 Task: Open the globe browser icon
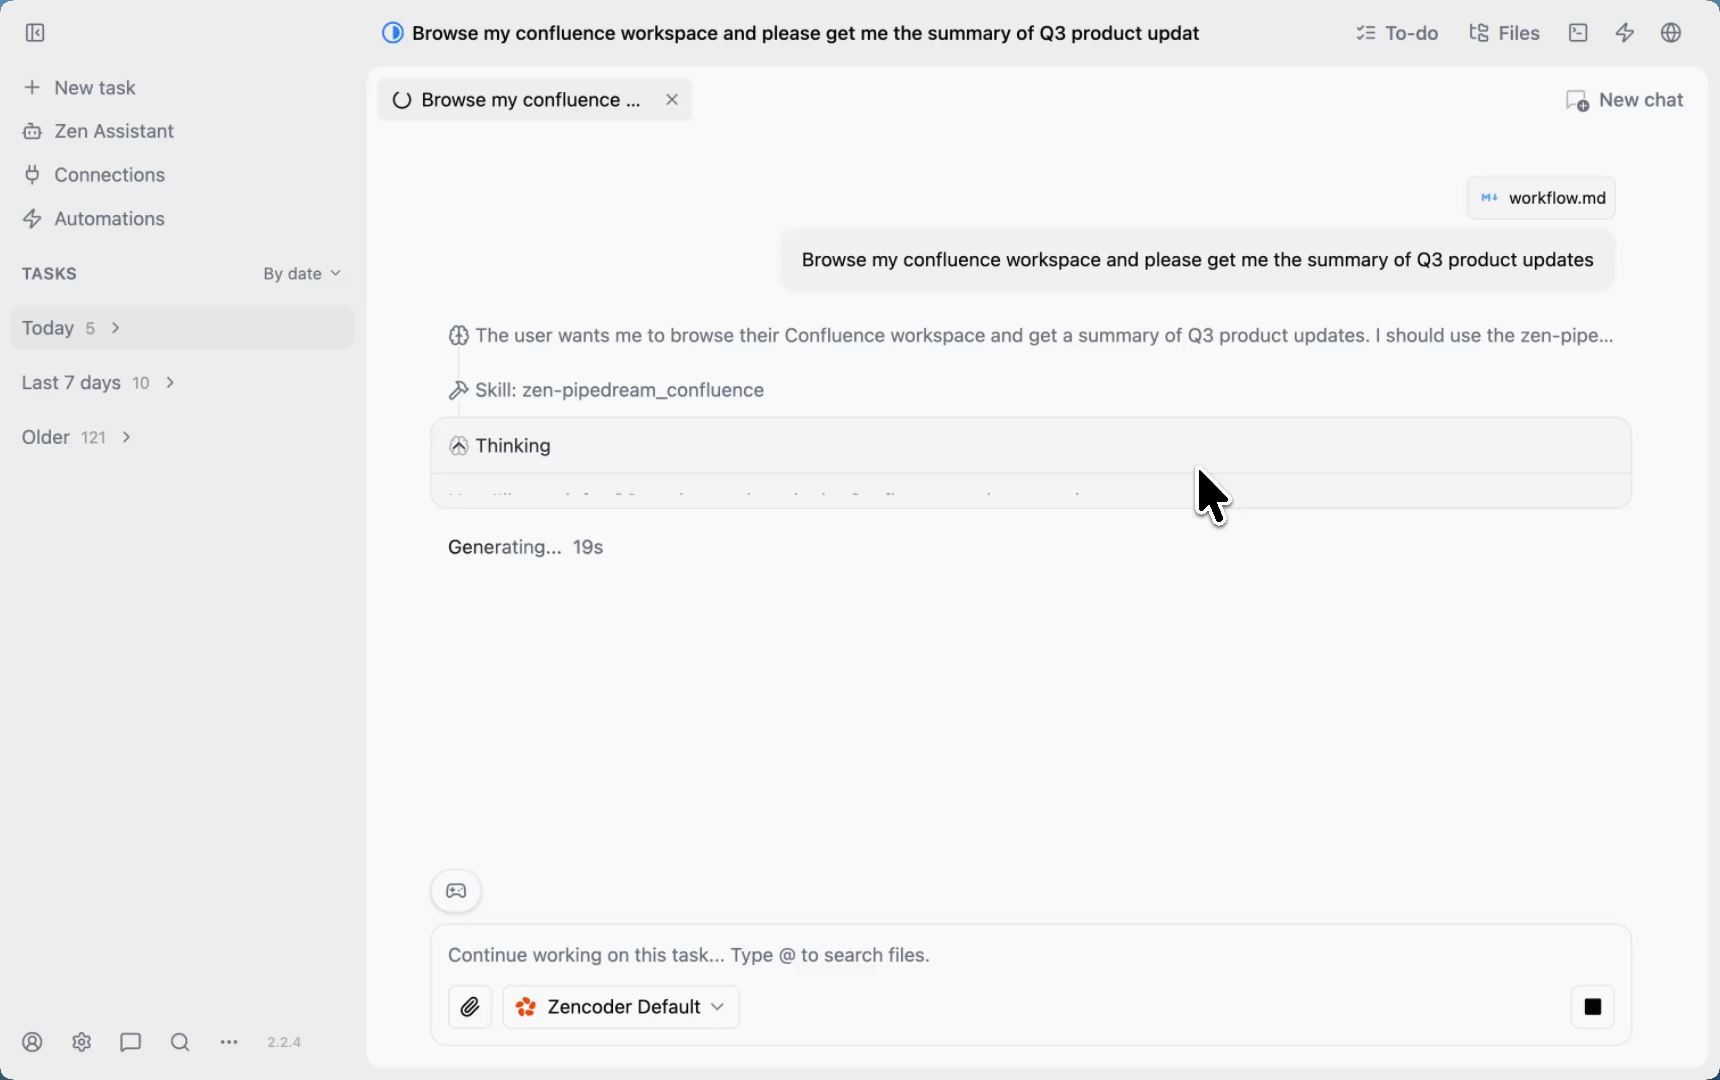[x=1671, y=33]
